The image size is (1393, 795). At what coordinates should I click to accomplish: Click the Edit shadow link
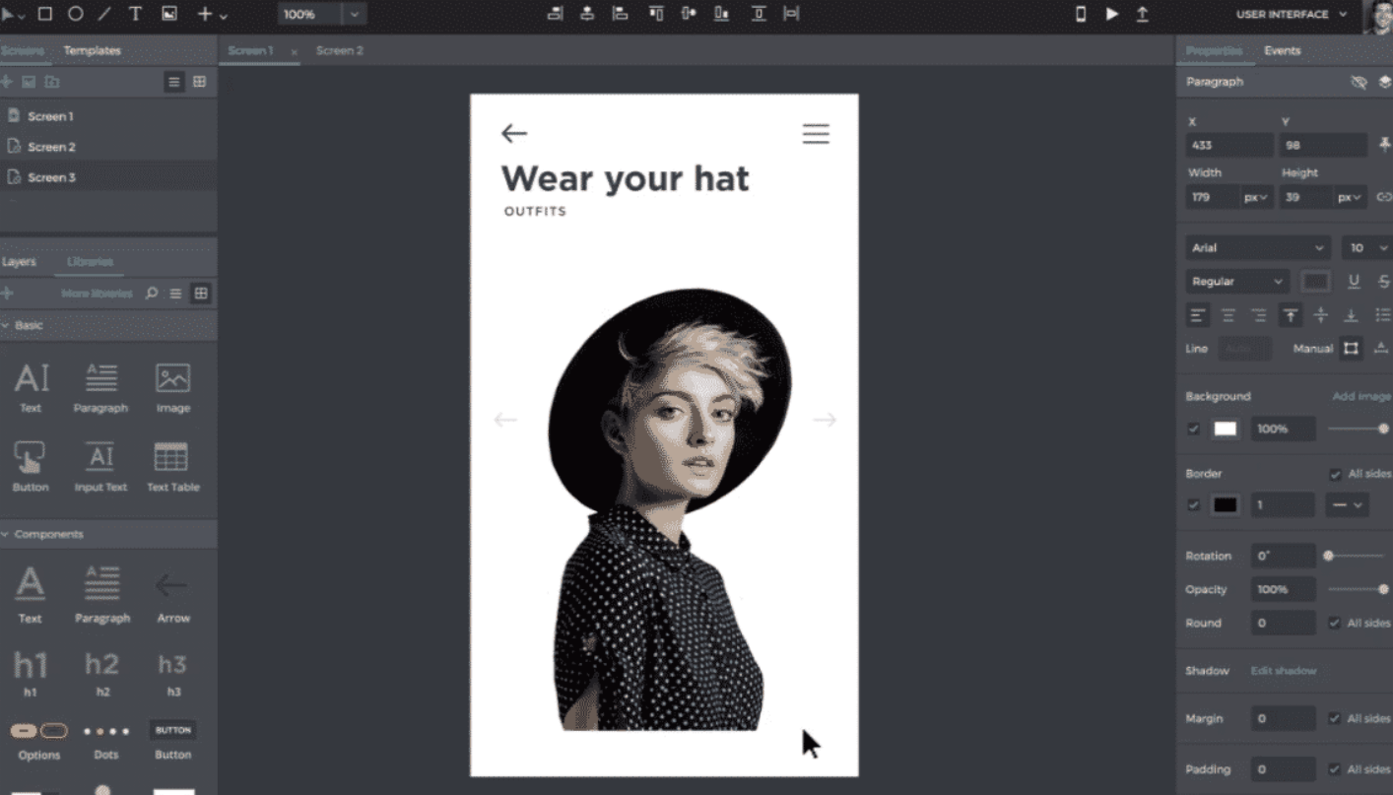click(x=1283, y=671)
